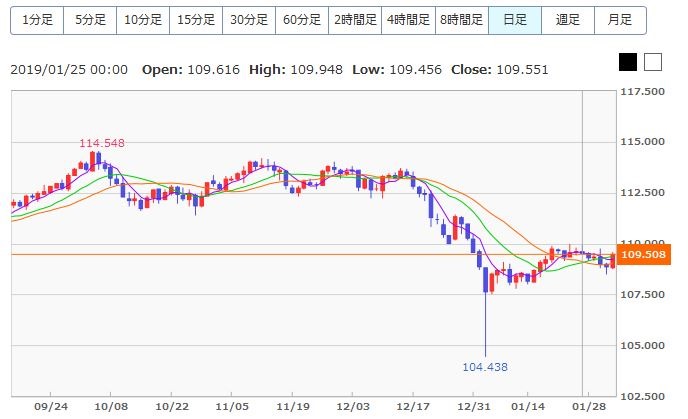Click the 117.500 price axis label

642,92
